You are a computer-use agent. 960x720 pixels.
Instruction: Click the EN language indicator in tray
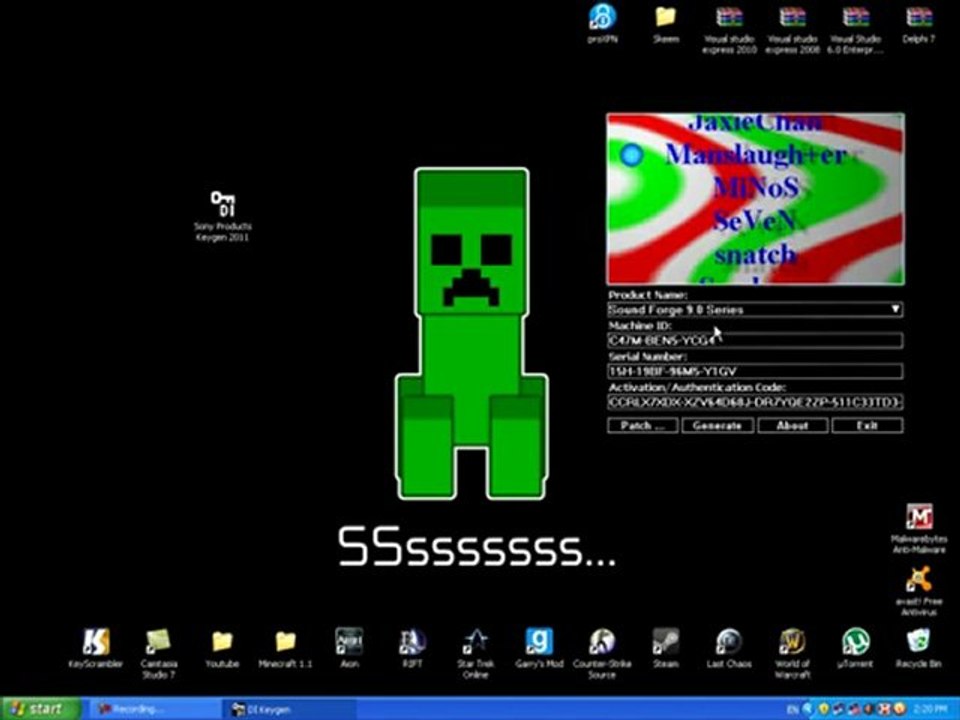point(792,709)
